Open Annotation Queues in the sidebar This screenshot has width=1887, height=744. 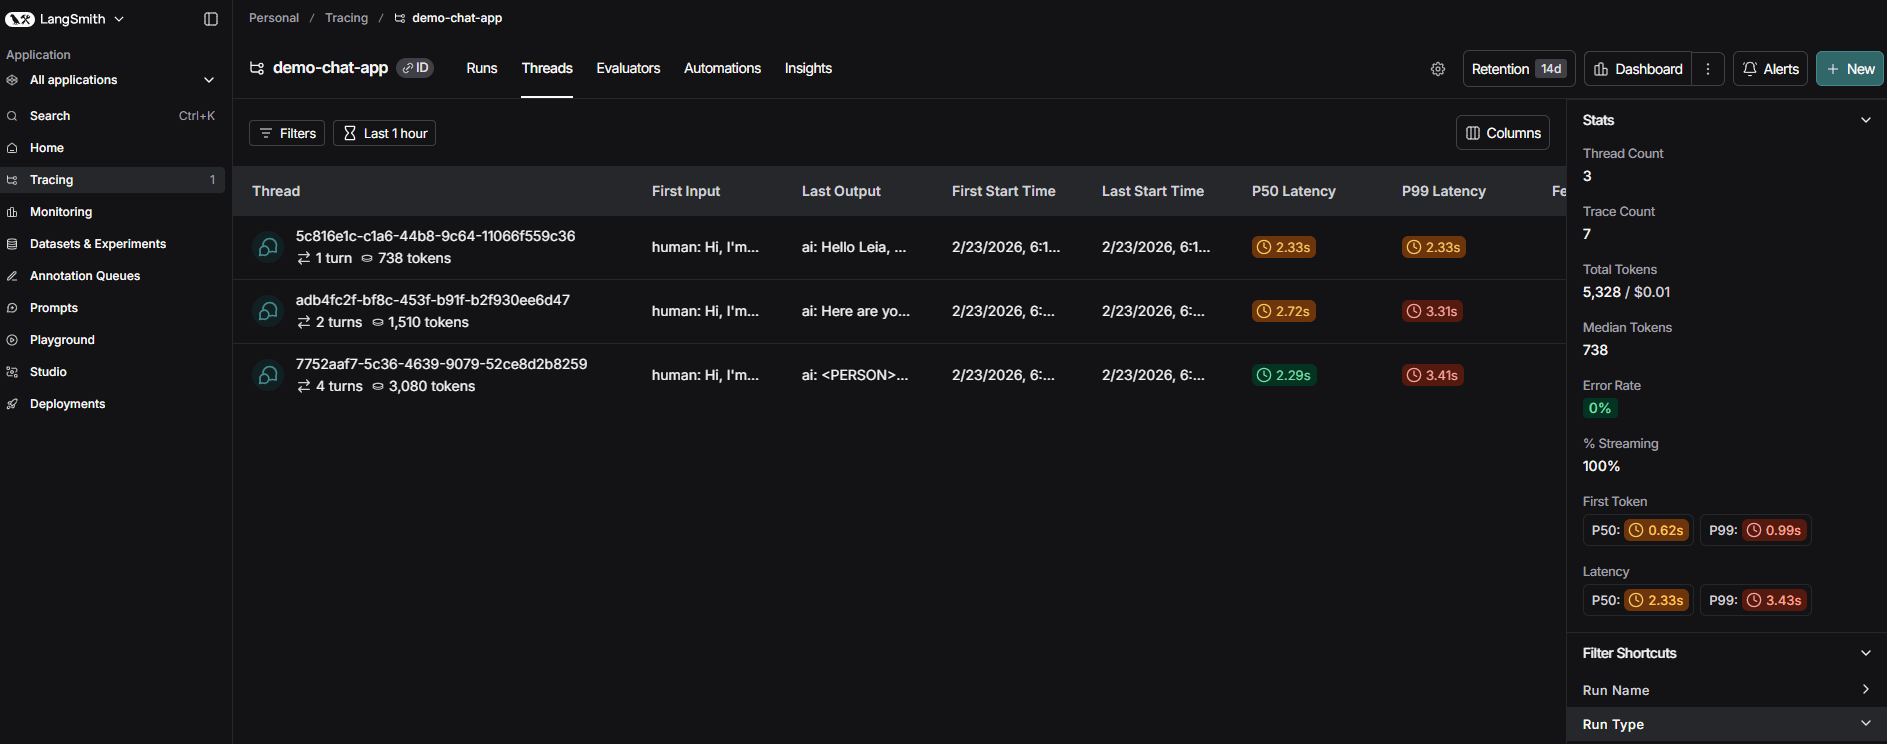112,276
